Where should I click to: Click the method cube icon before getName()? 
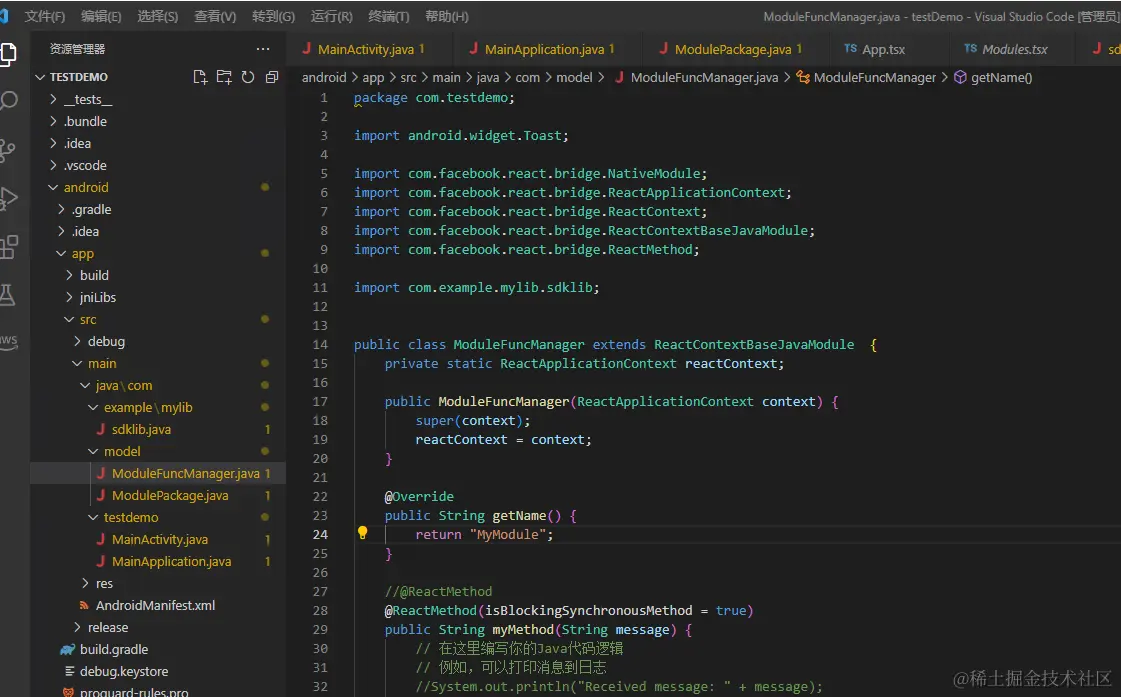pos(961,77)
